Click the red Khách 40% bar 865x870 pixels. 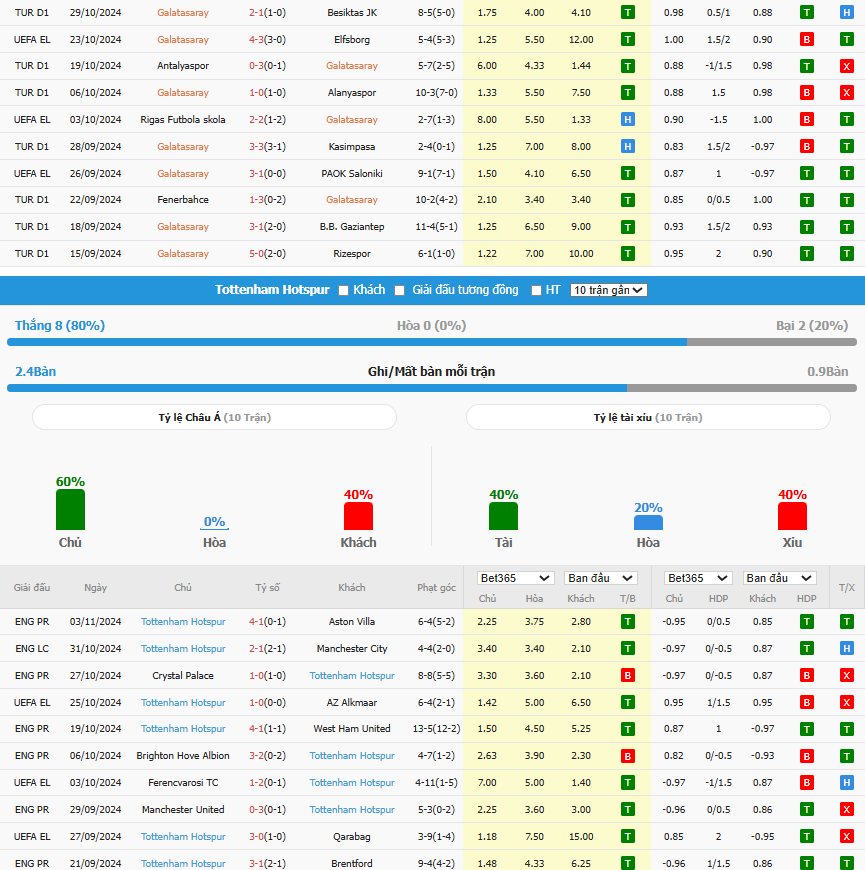[x=358, y=516]
